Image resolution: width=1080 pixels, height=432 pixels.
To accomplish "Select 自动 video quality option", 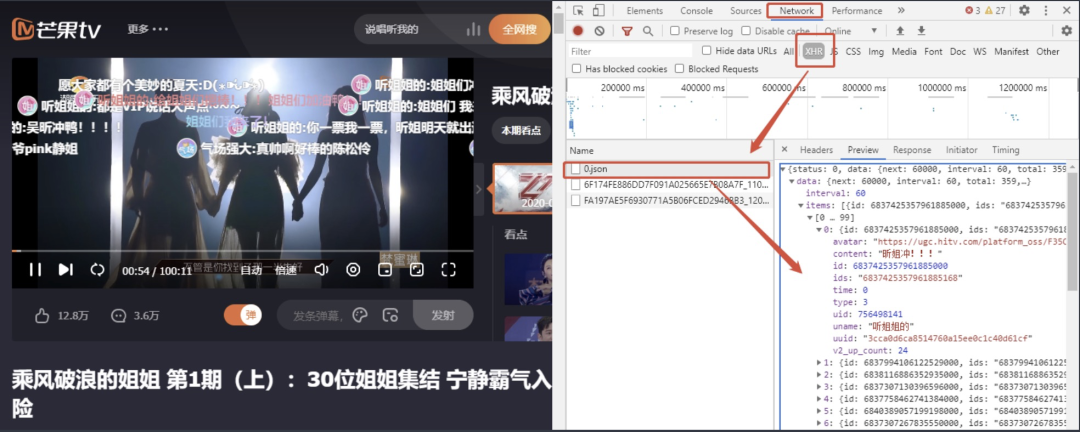I will click(251, 269).
